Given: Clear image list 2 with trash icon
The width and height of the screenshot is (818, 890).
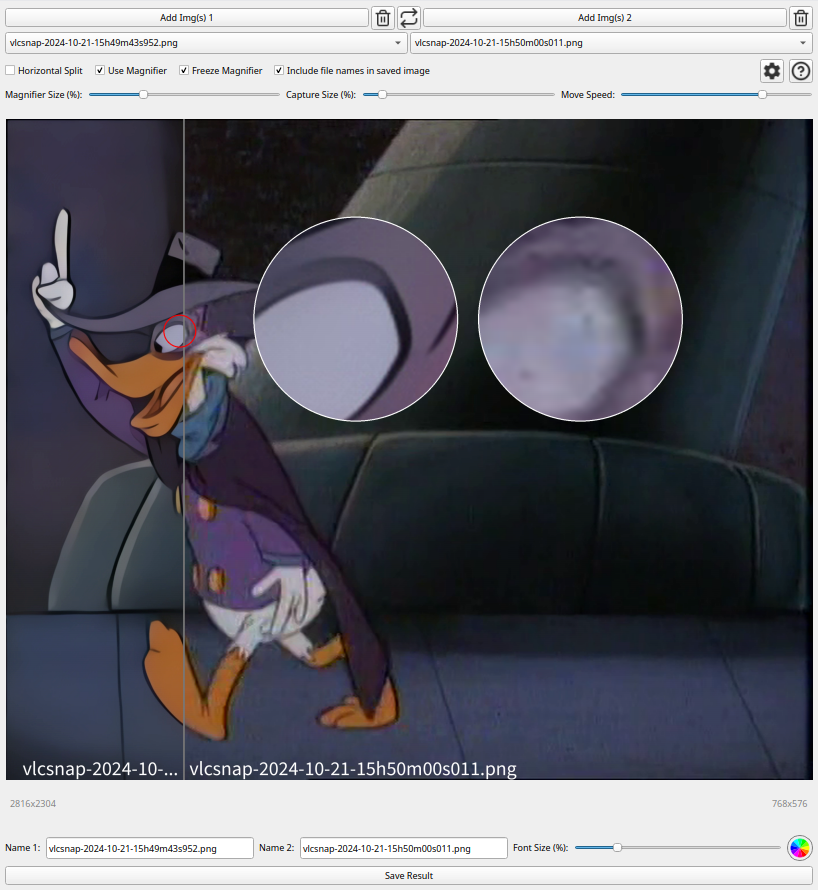Looking at the screenshot, I should [801, 18].
